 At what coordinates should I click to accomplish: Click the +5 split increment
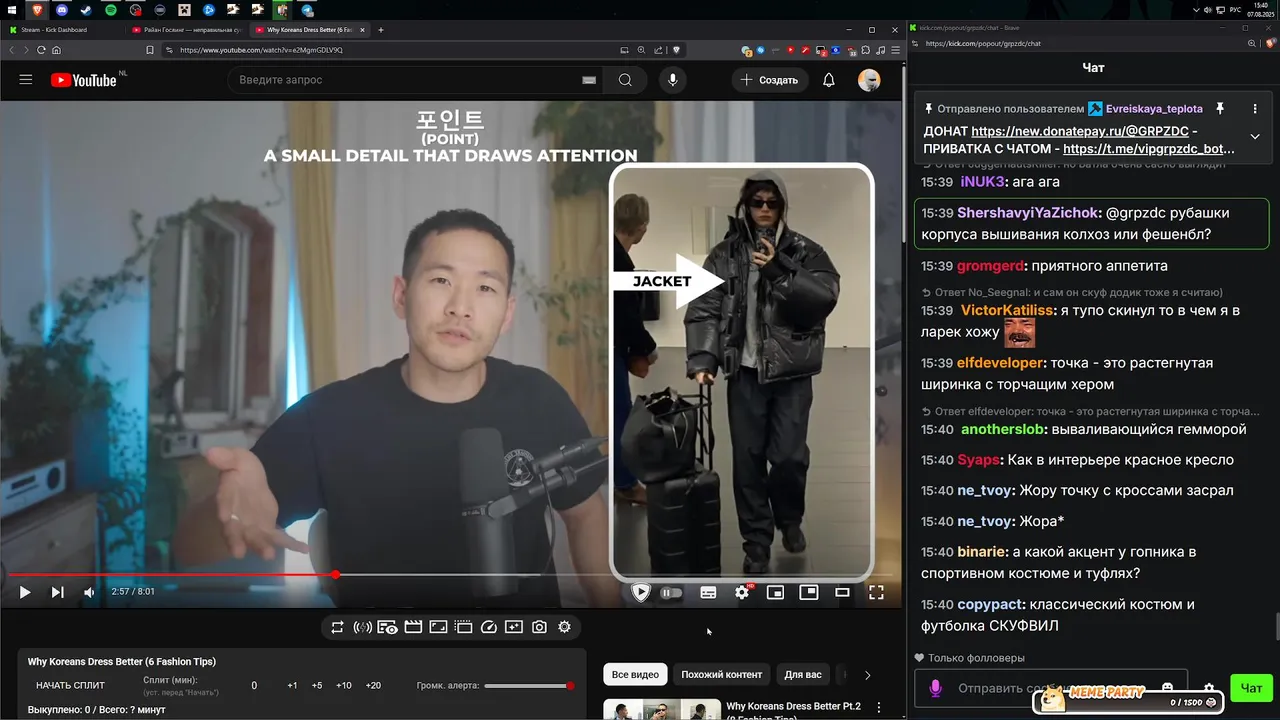click(x=317, y=686)
